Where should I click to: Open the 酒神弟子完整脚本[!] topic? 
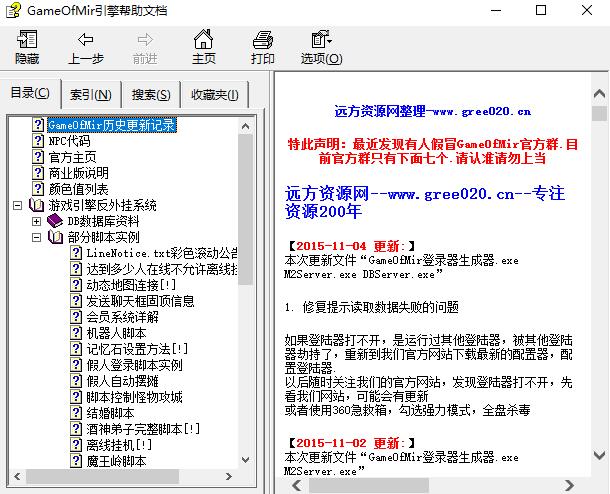point(143,429)
